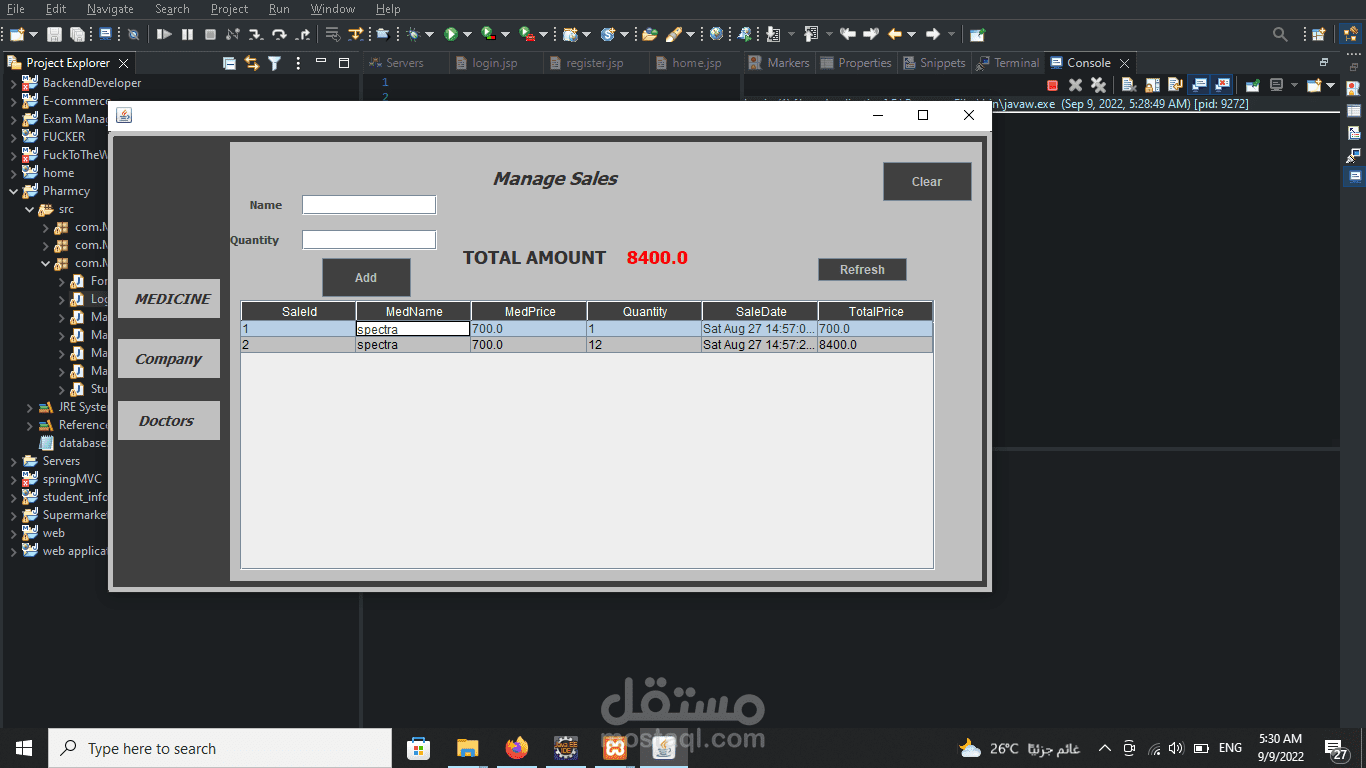Screen dimensions: 1366x768
Task: Click the Step Over debug icon
Action: [x=279, y=34]
